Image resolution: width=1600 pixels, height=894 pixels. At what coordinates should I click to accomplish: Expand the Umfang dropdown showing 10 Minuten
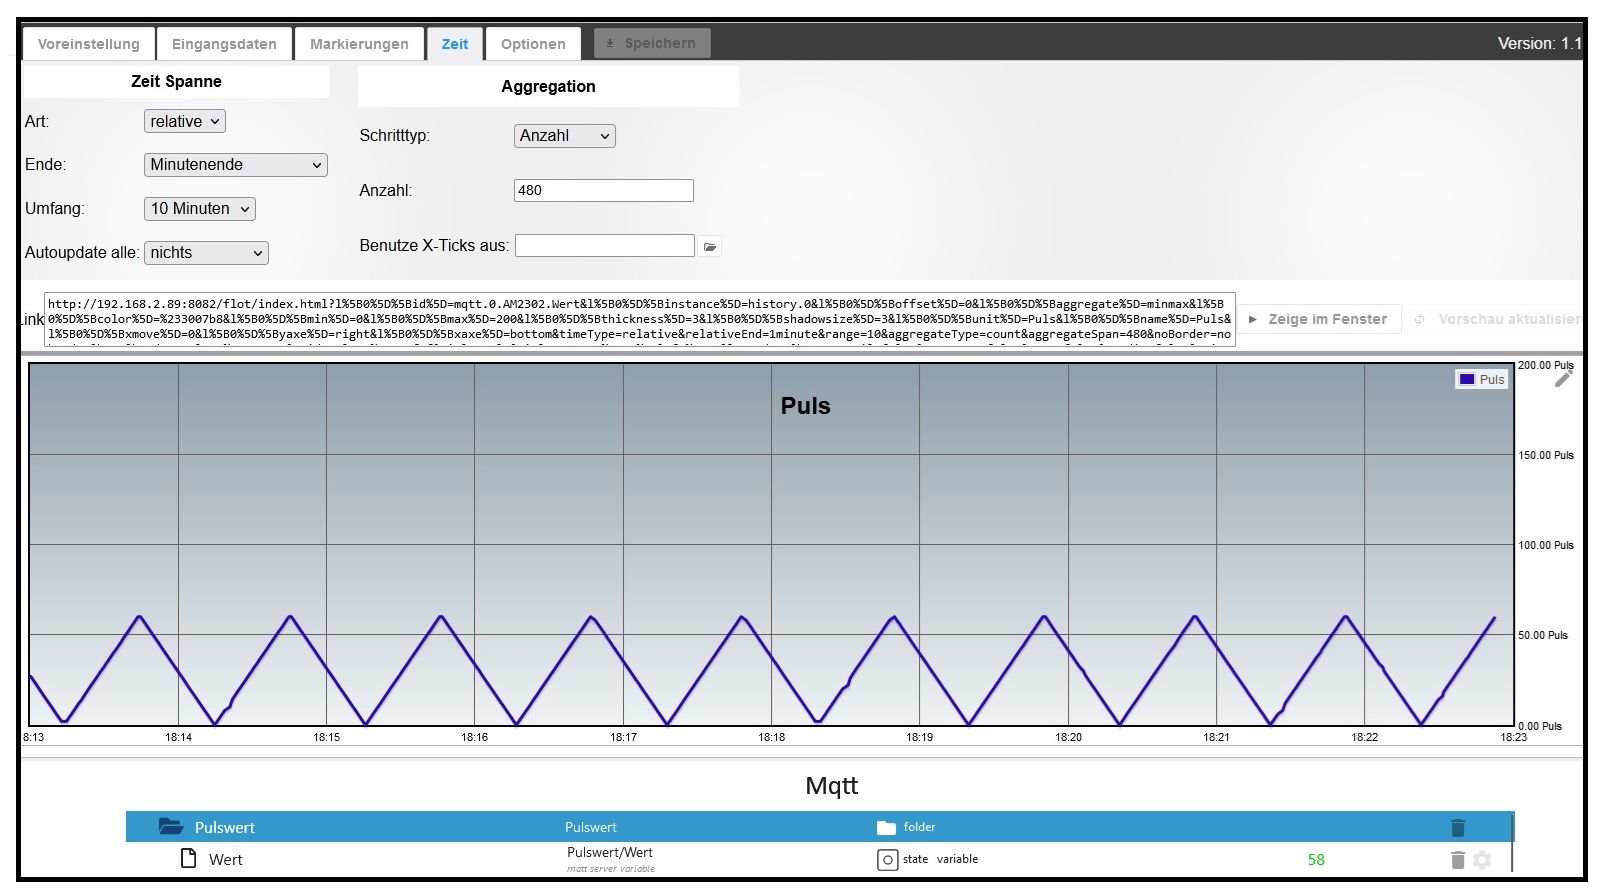point(200,208)
